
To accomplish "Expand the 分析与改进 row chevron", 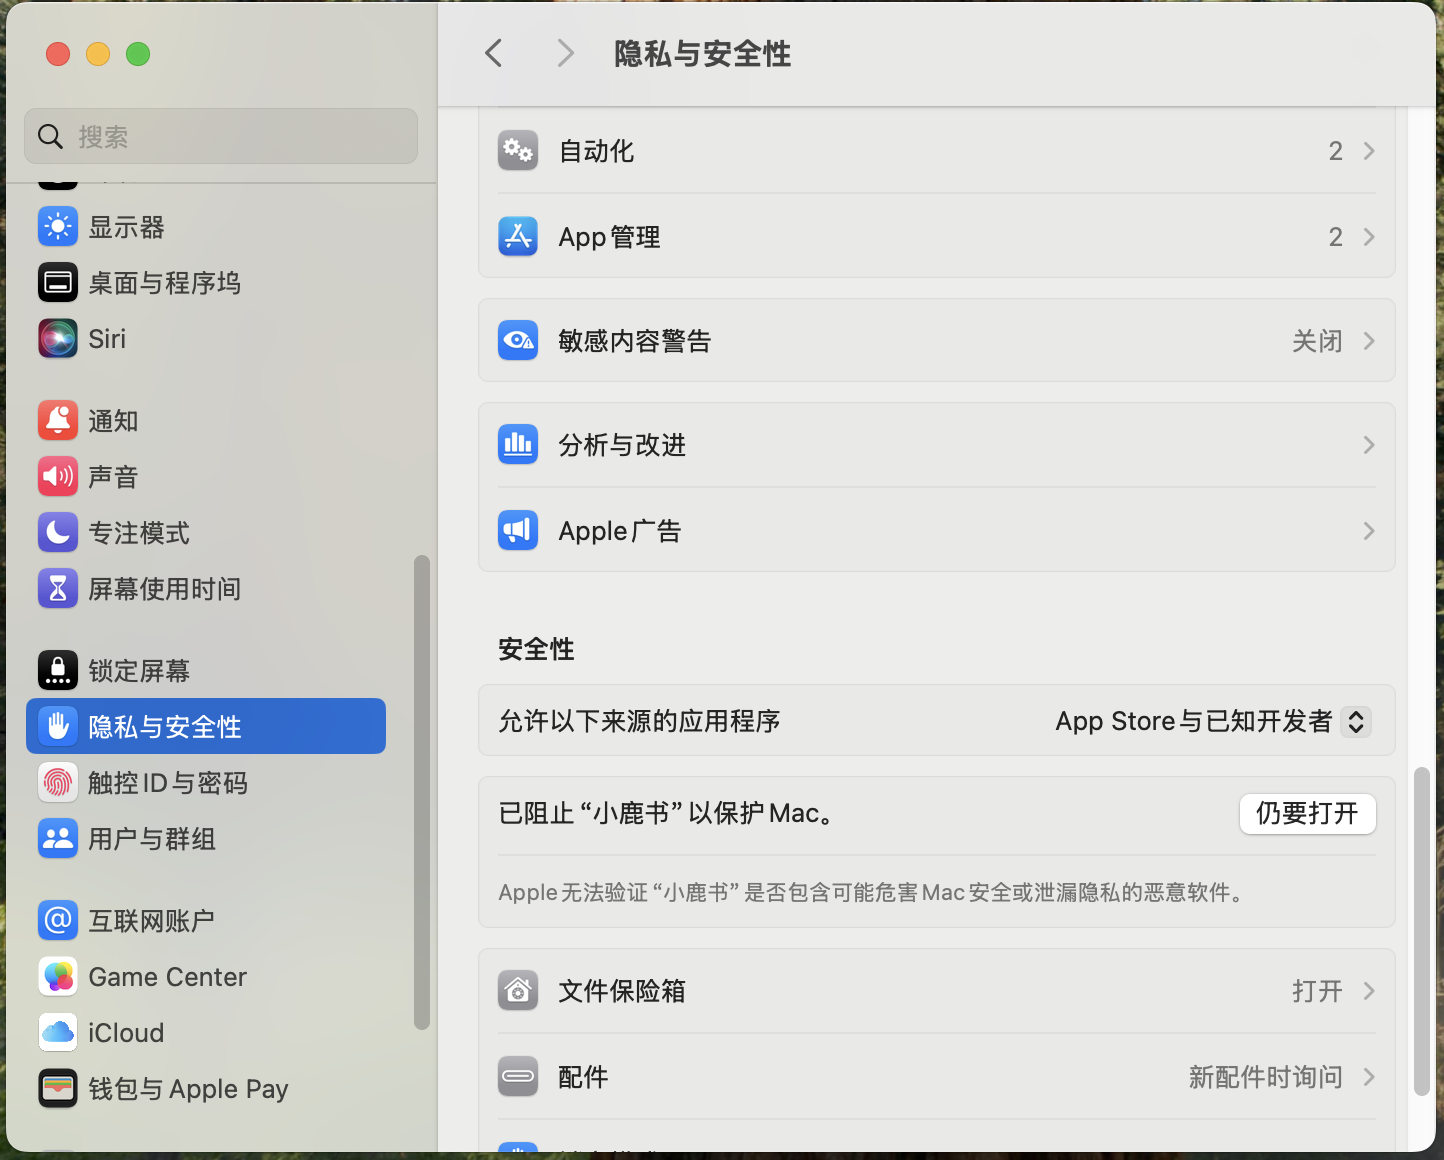I will 1369,445.
